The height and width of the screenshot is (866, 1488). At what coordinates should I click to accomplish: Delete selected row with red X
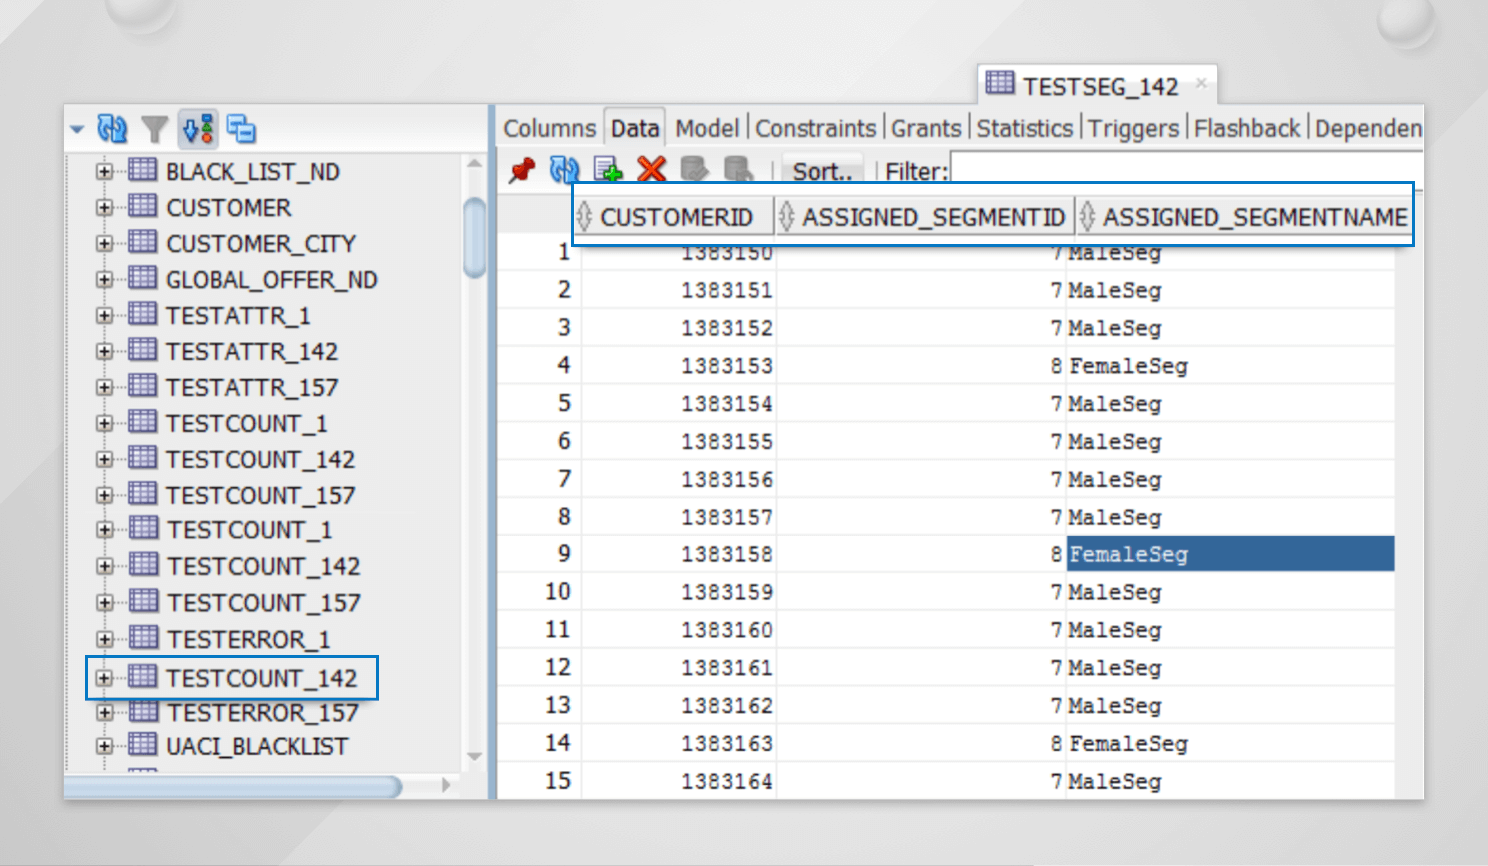pyautogui.click(x=651, y=170)
